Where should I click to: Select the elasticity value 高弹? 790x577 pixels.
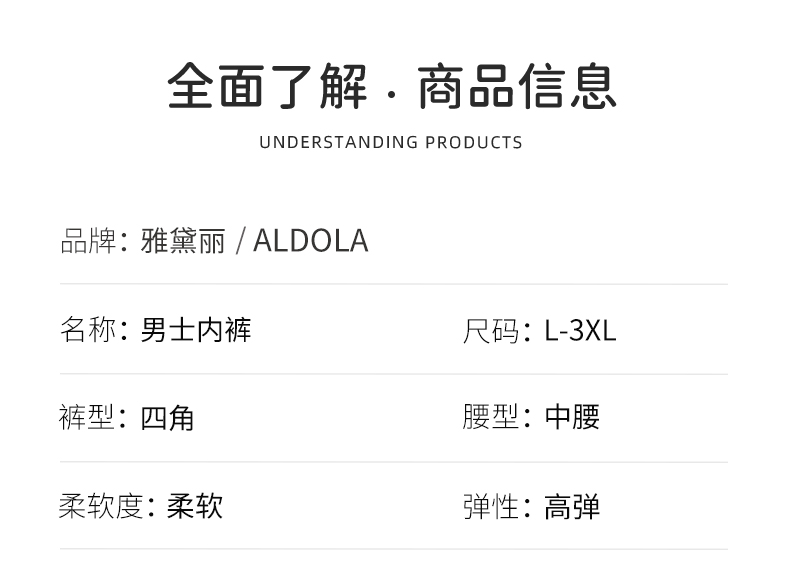pos(572,506)
